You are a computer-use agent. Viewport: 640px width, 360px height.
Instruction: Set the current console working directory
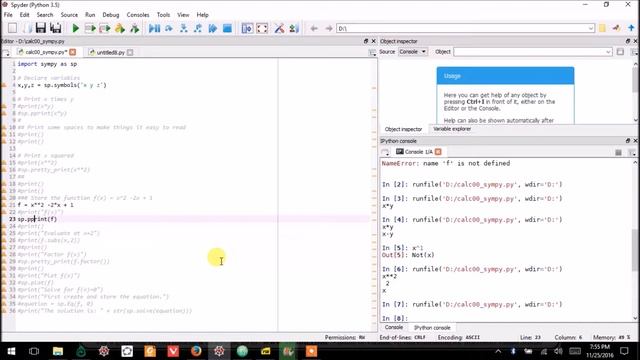[617, 28]
